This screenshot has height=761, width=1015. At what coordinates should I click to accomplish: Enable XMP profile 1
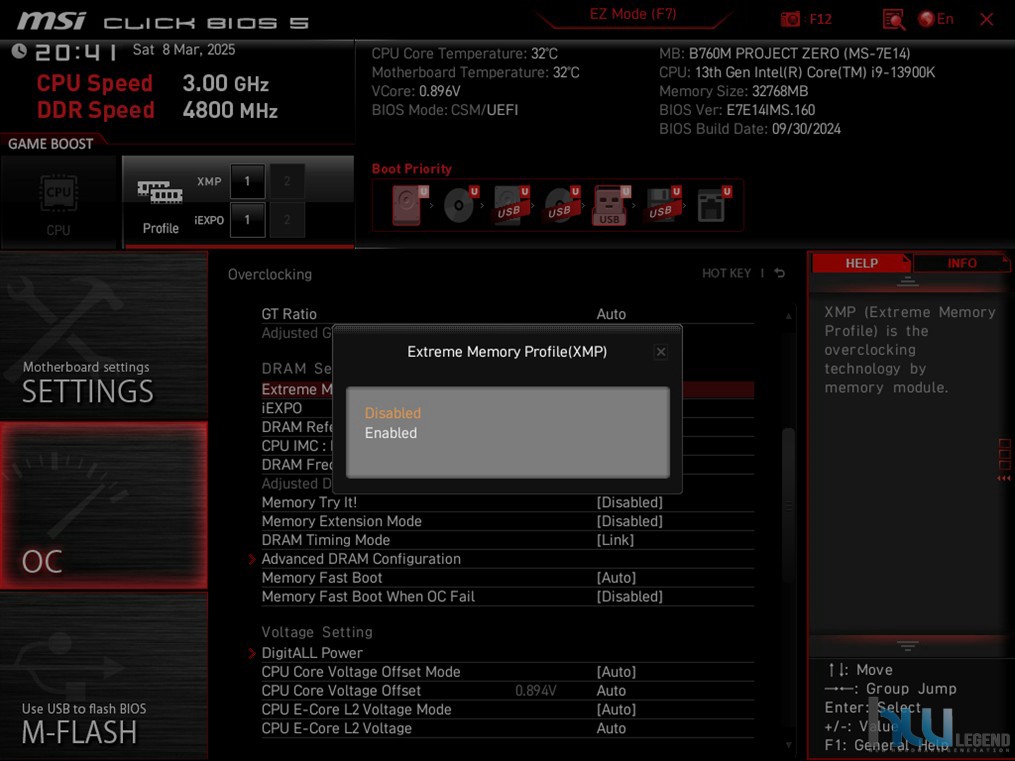coord(247,181)
